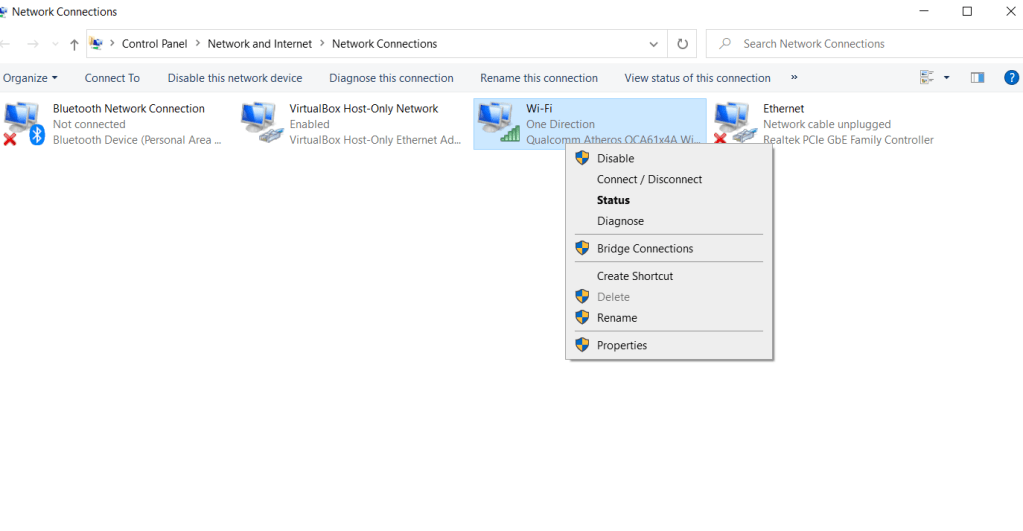Viewport: 1023px width, 531px height.
Task: Click the Help question mark icon
Action: tap(1011, 78)
